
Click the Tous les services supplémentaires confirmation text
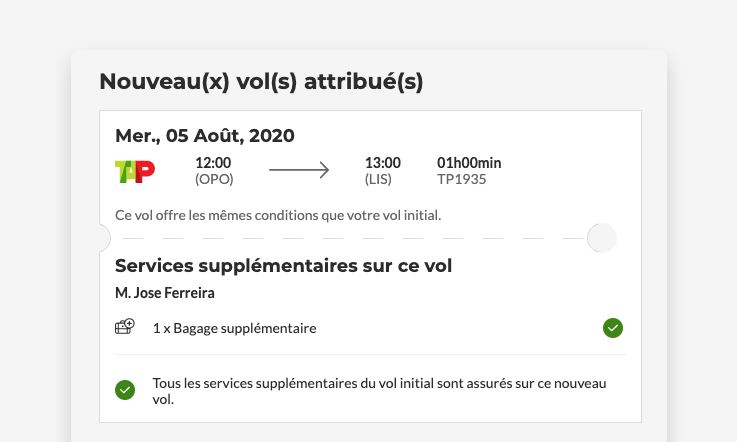(379, 391)
